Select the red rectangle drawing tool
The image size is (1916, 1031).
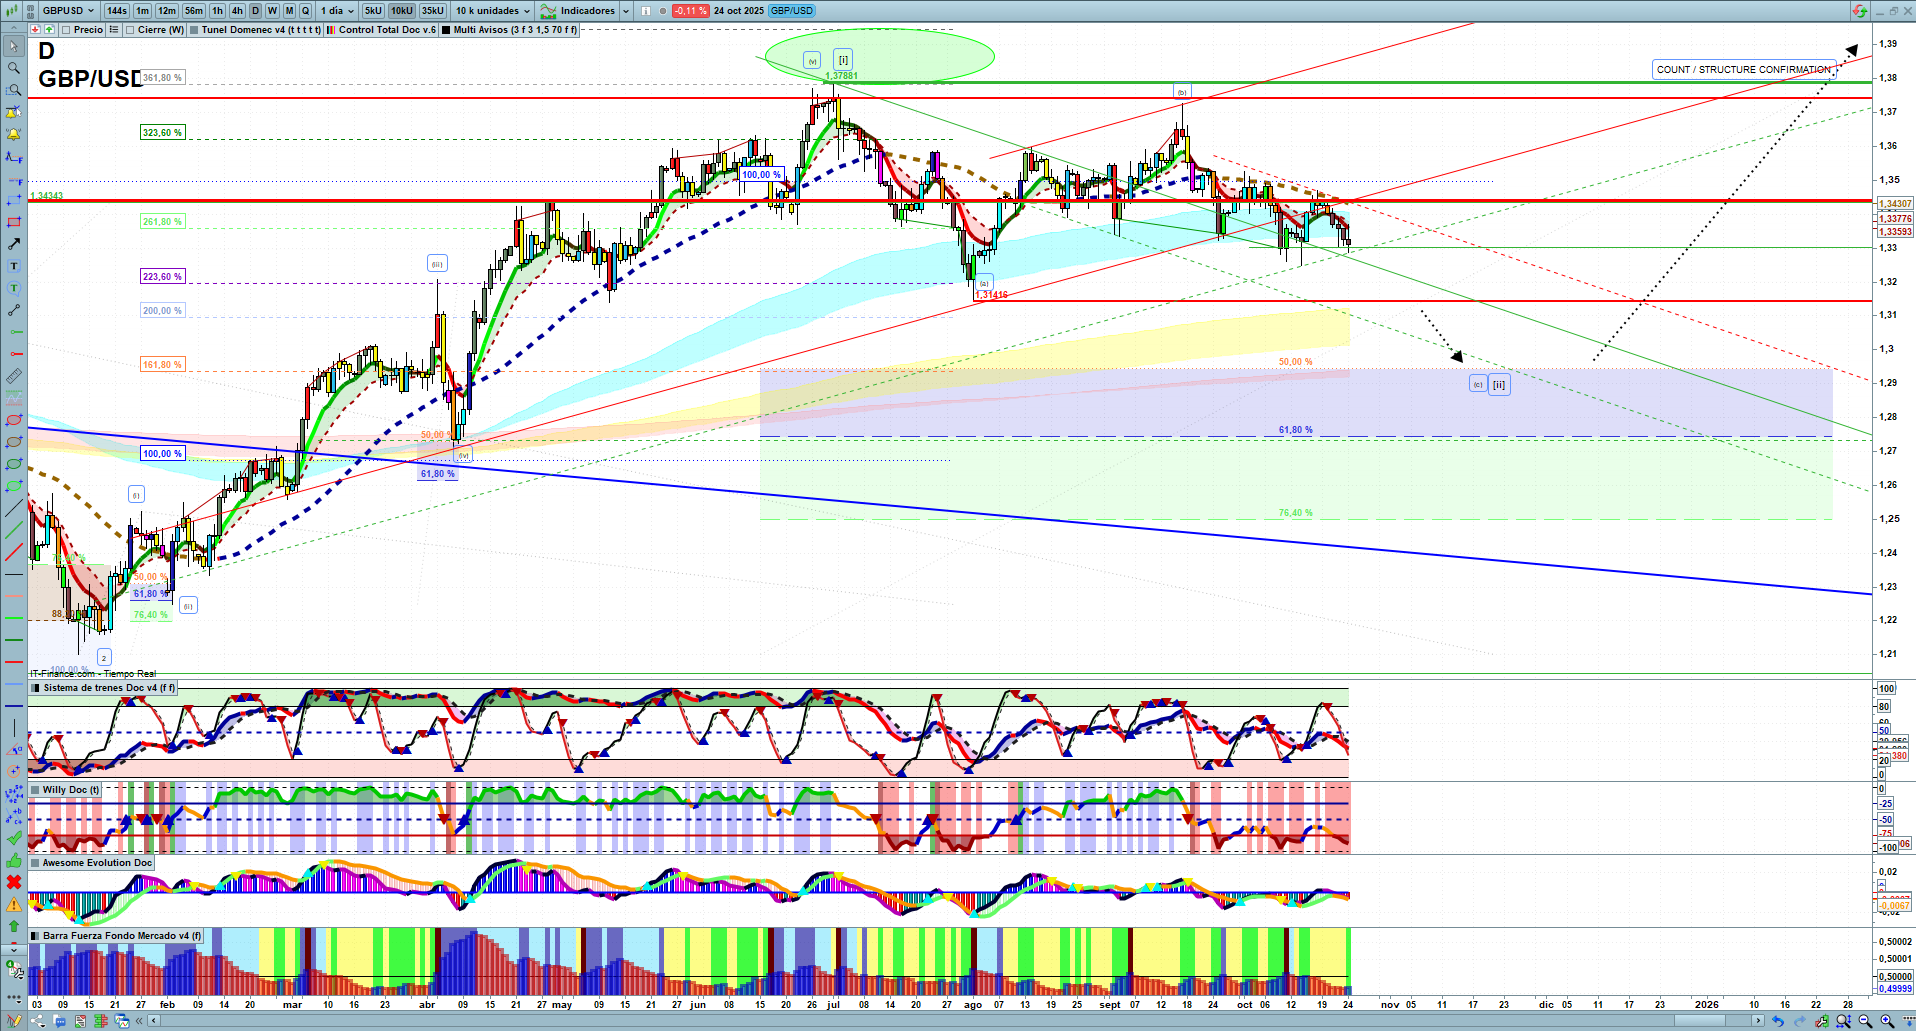(14, 222)
